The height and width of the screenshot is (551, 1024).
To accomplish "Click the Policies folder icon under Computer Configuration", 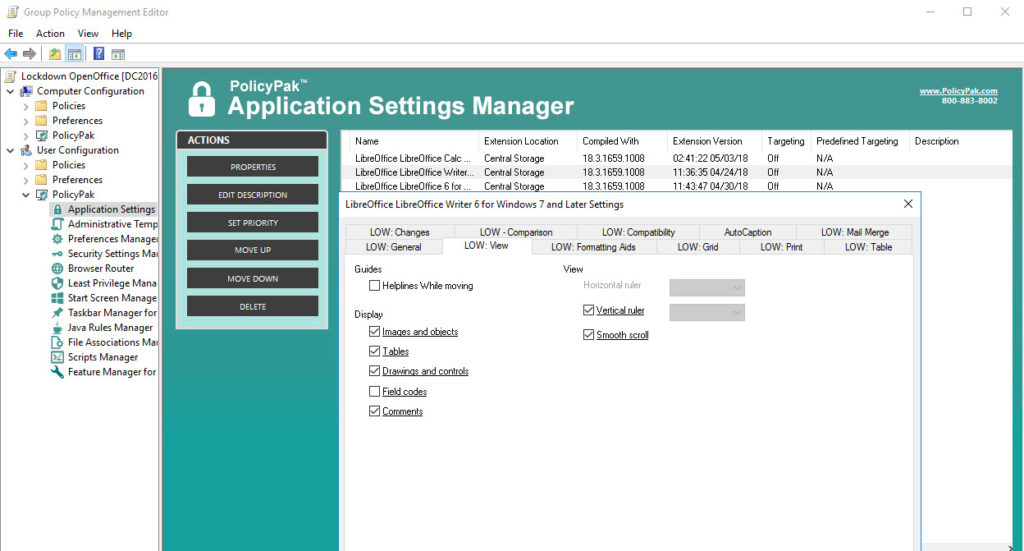I will point(42,106).
